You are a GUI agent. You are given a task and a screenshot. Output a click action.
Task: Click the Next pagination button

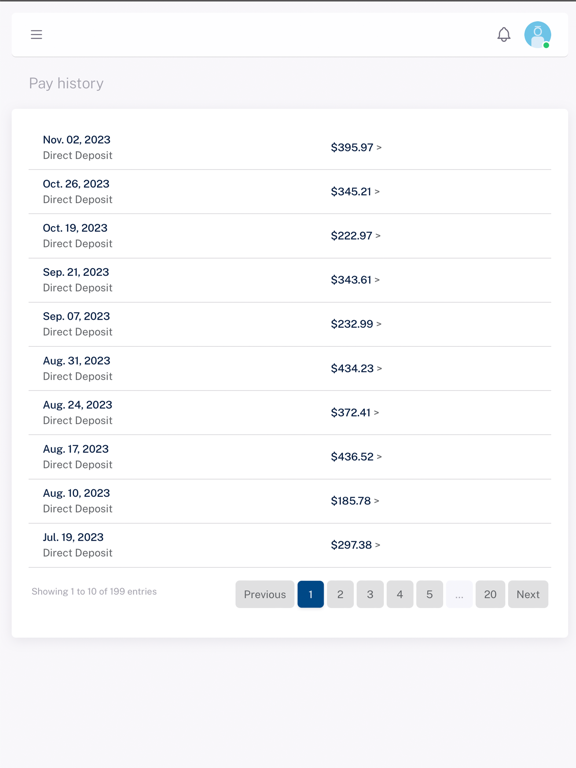[528, 594]
